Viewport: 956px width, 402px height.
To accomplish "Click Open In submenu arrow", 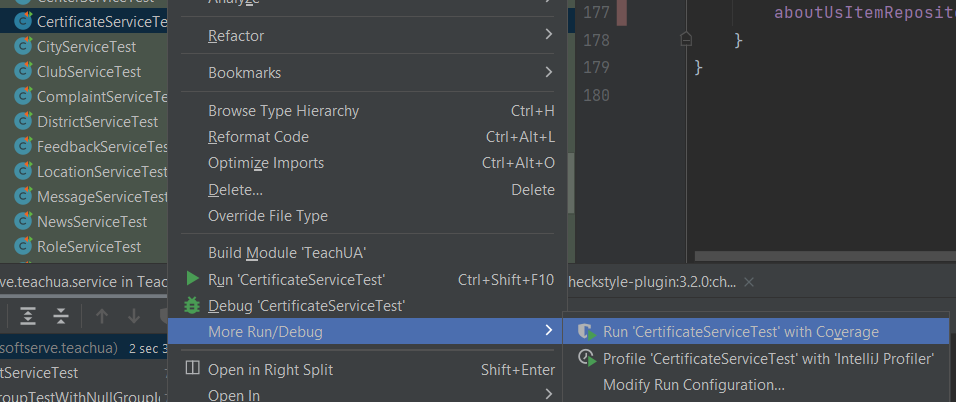I will pos(549,393).
